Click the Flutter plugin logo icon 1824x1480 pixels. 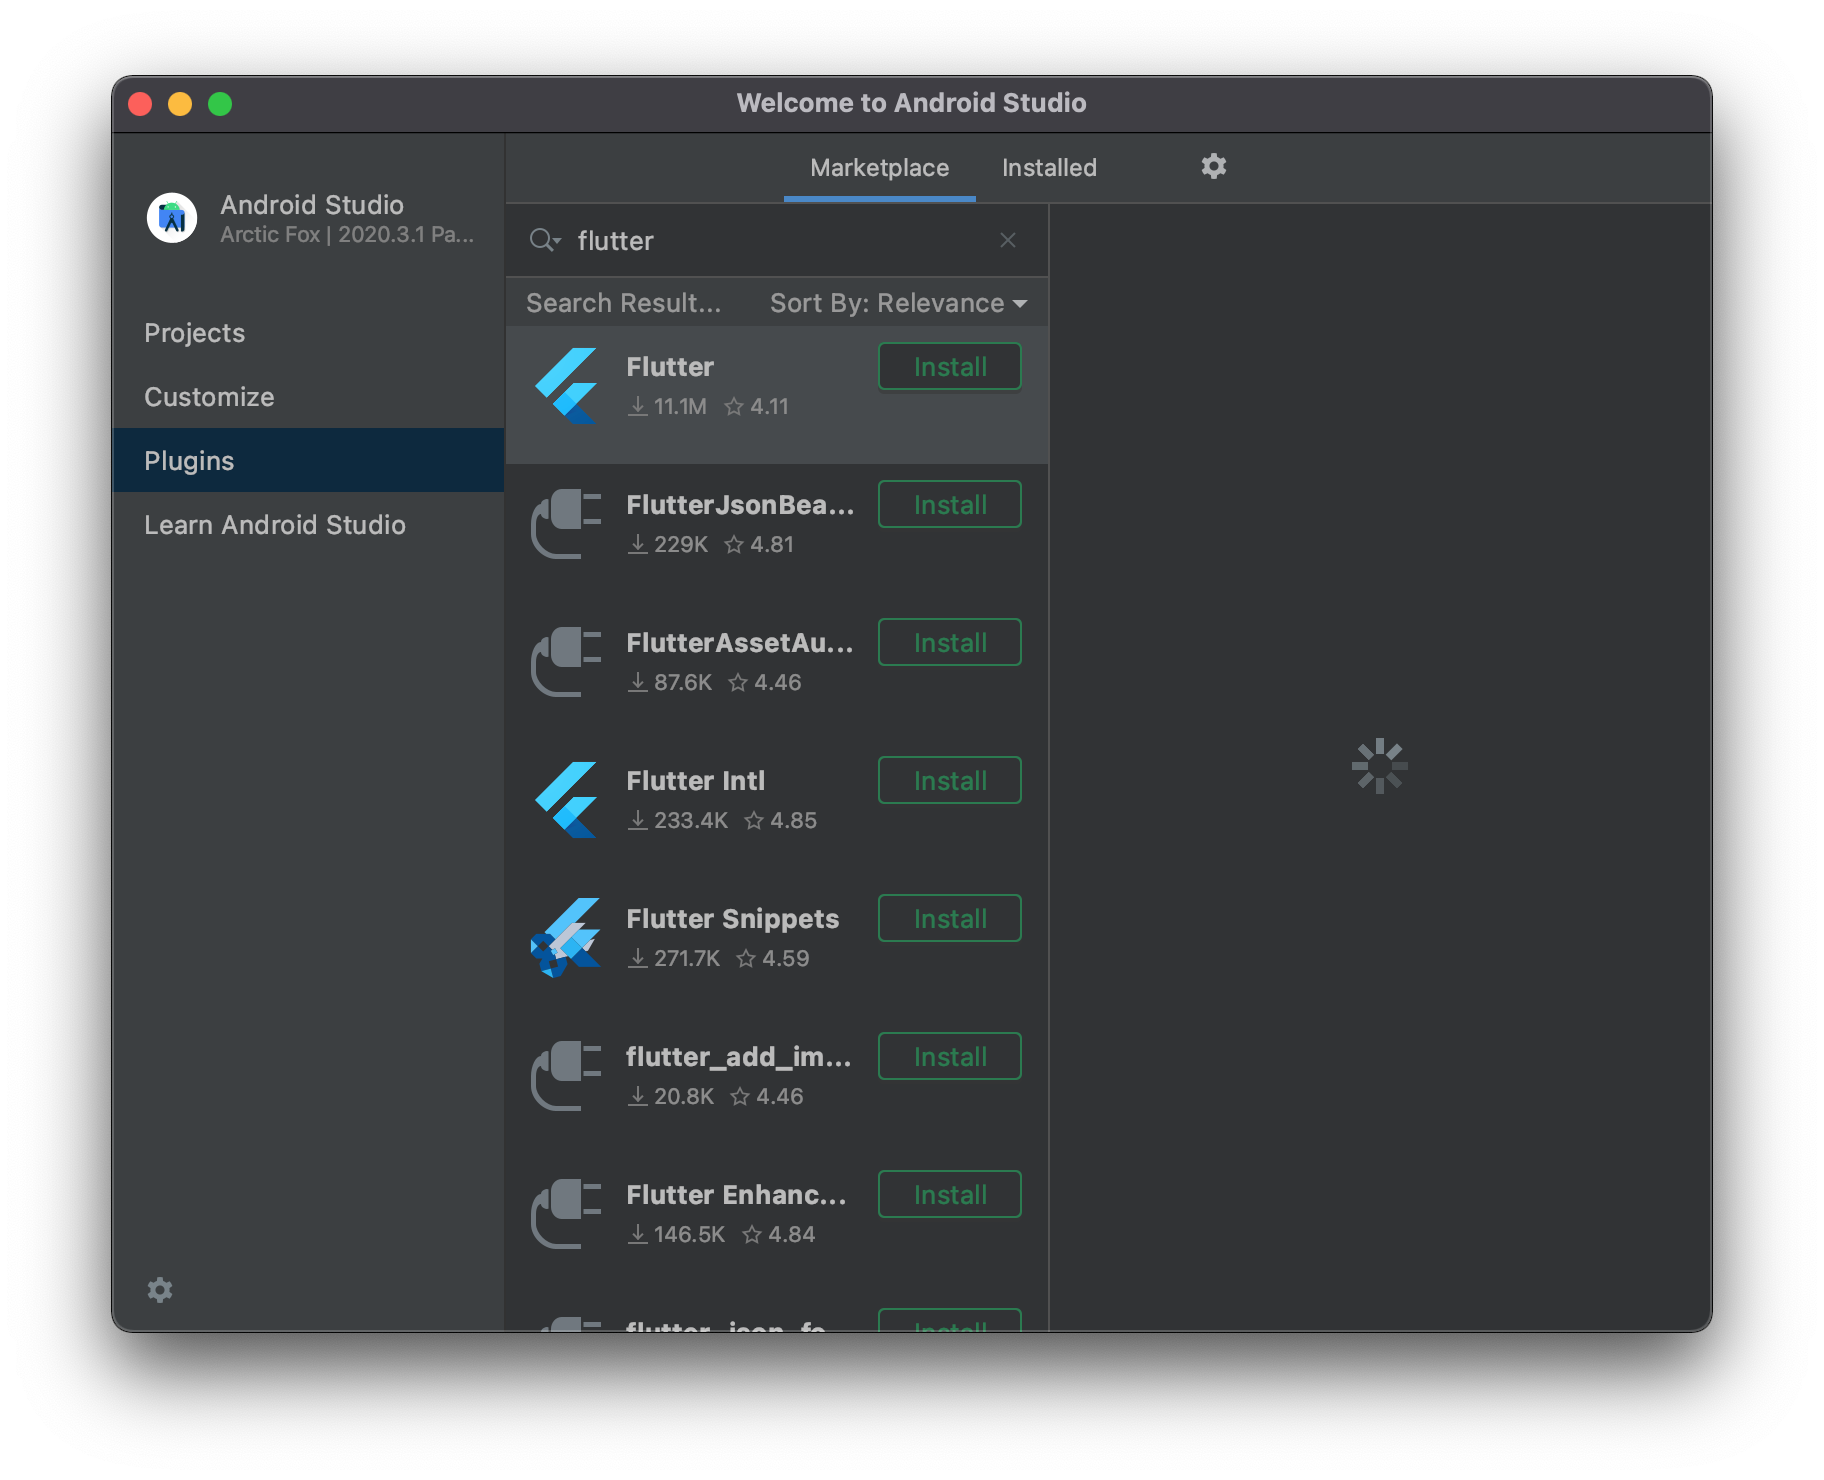[566, 386]
